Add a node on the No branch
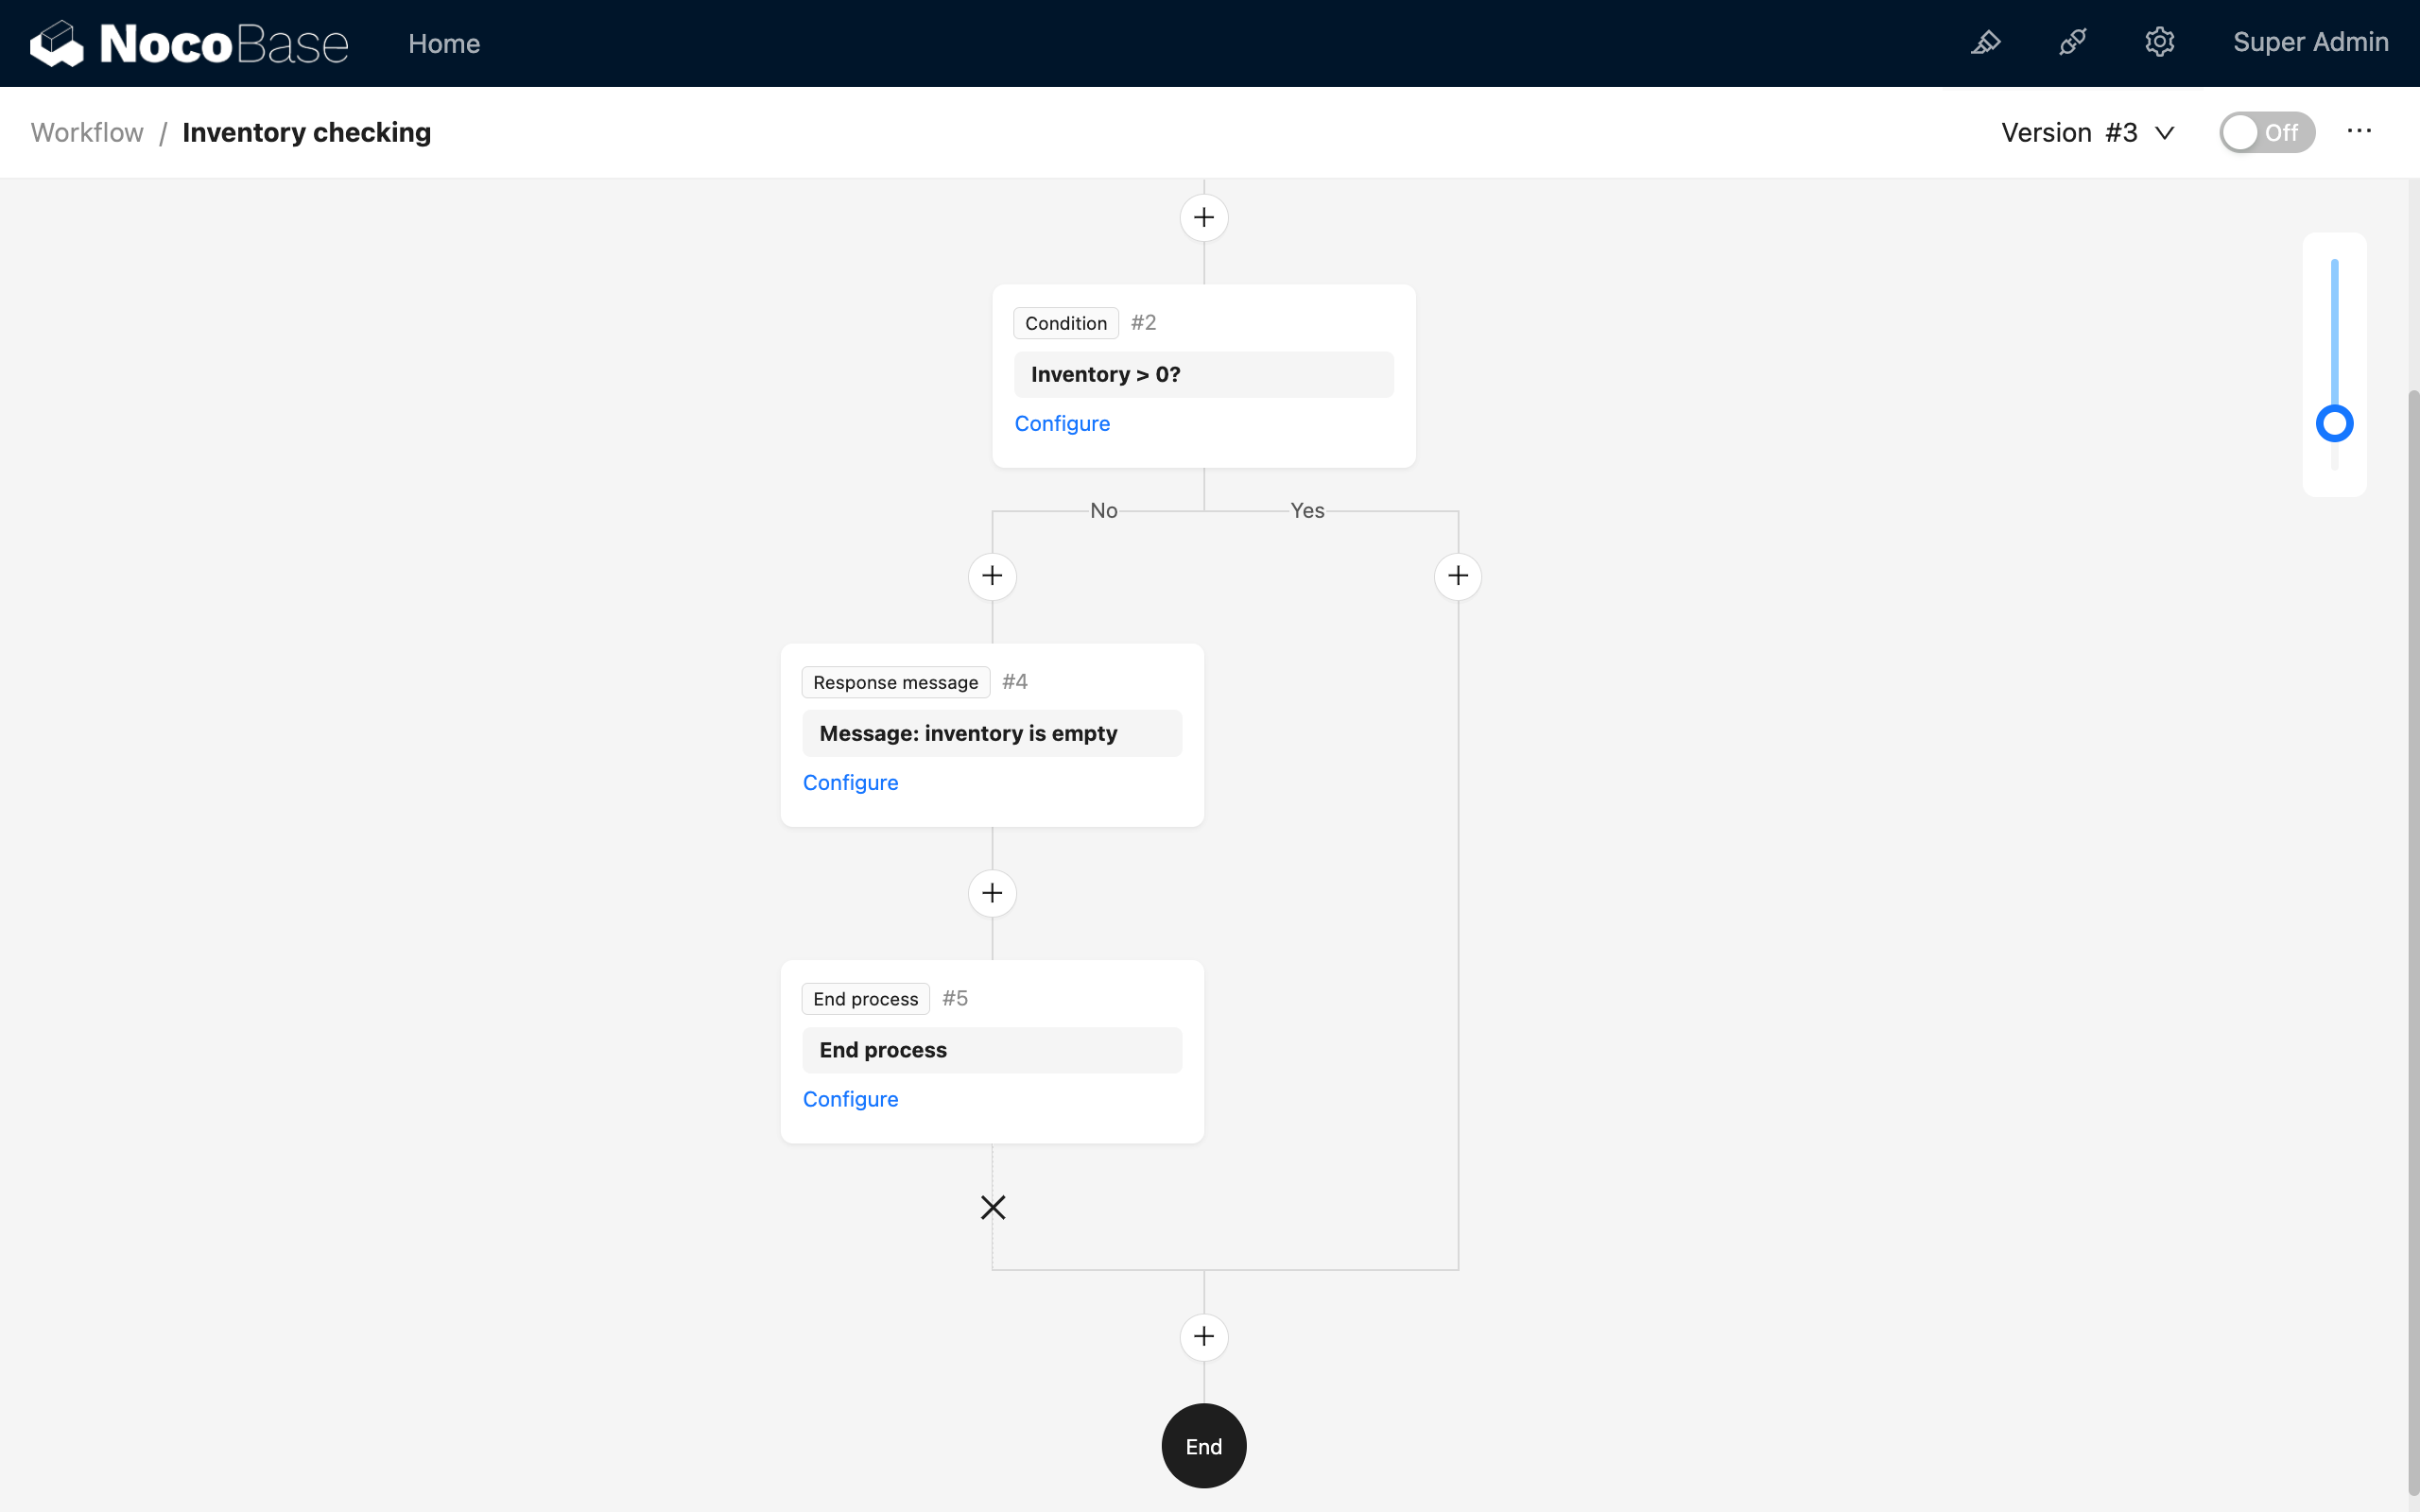 991,575
